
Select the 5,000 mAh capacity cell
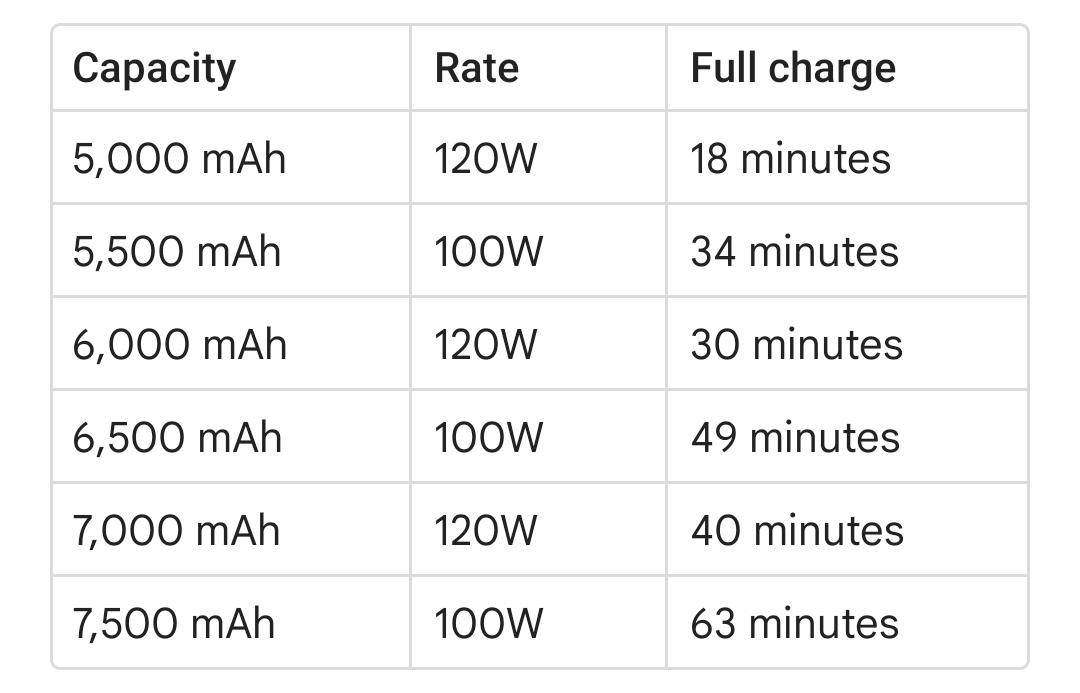179,159
